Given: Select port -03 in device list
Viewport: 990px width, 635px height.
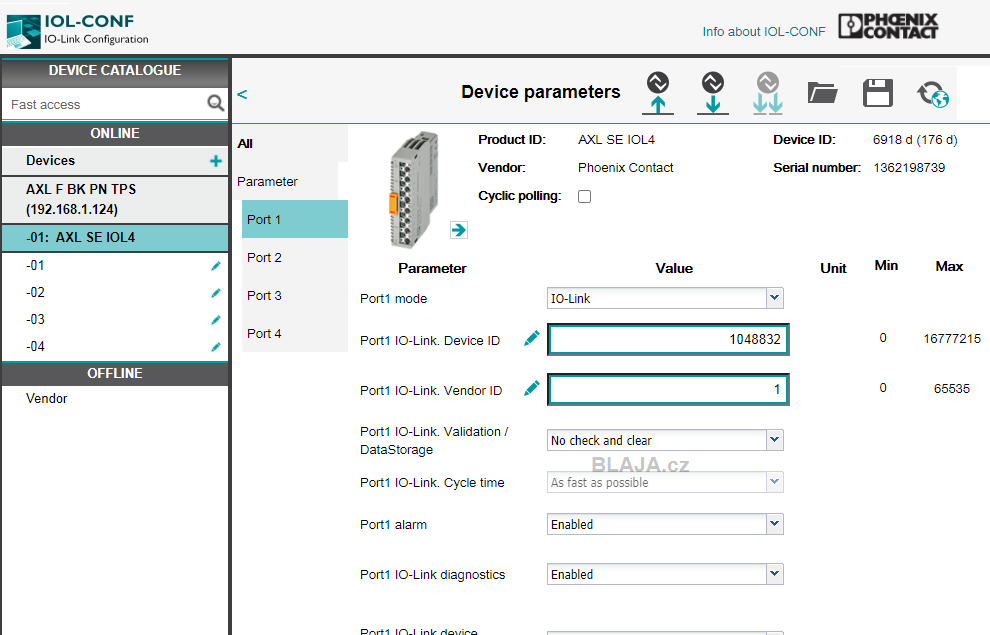Looking at the screenshot, I should pos(115,320).
